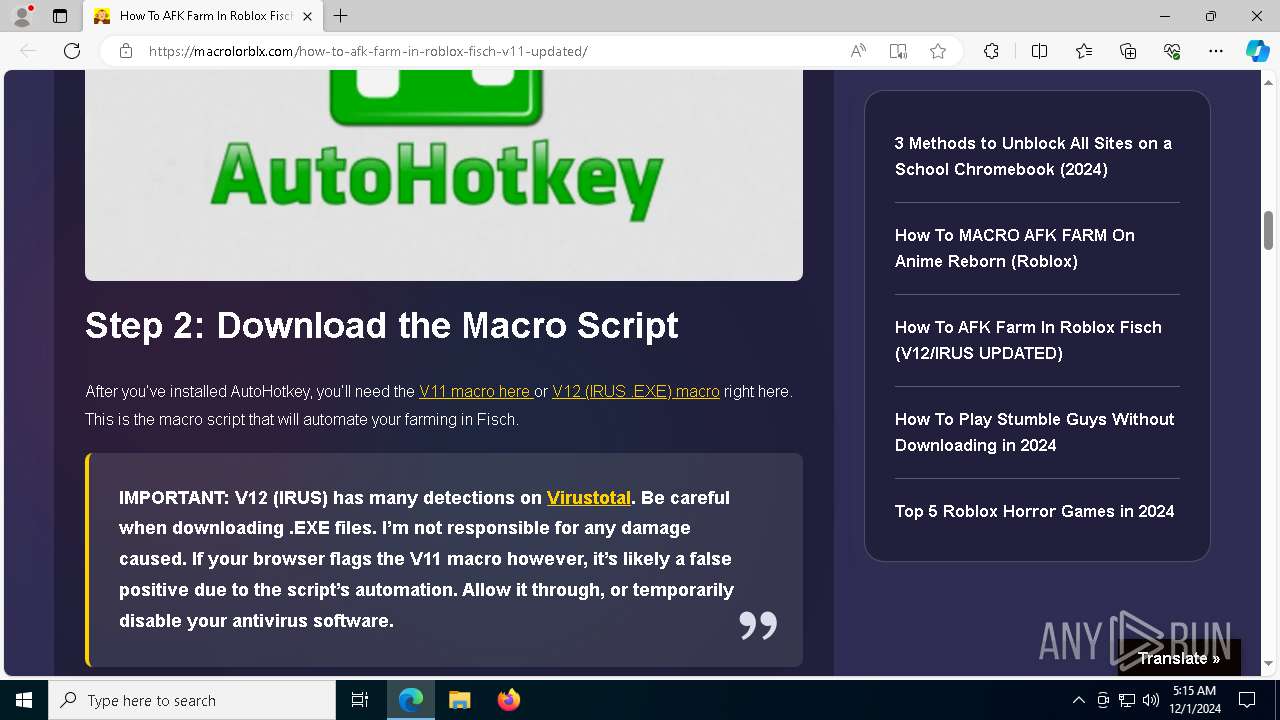1280x720 pixels.
Task: Open browser Extensions icon
Action: (x=991, y=51)
